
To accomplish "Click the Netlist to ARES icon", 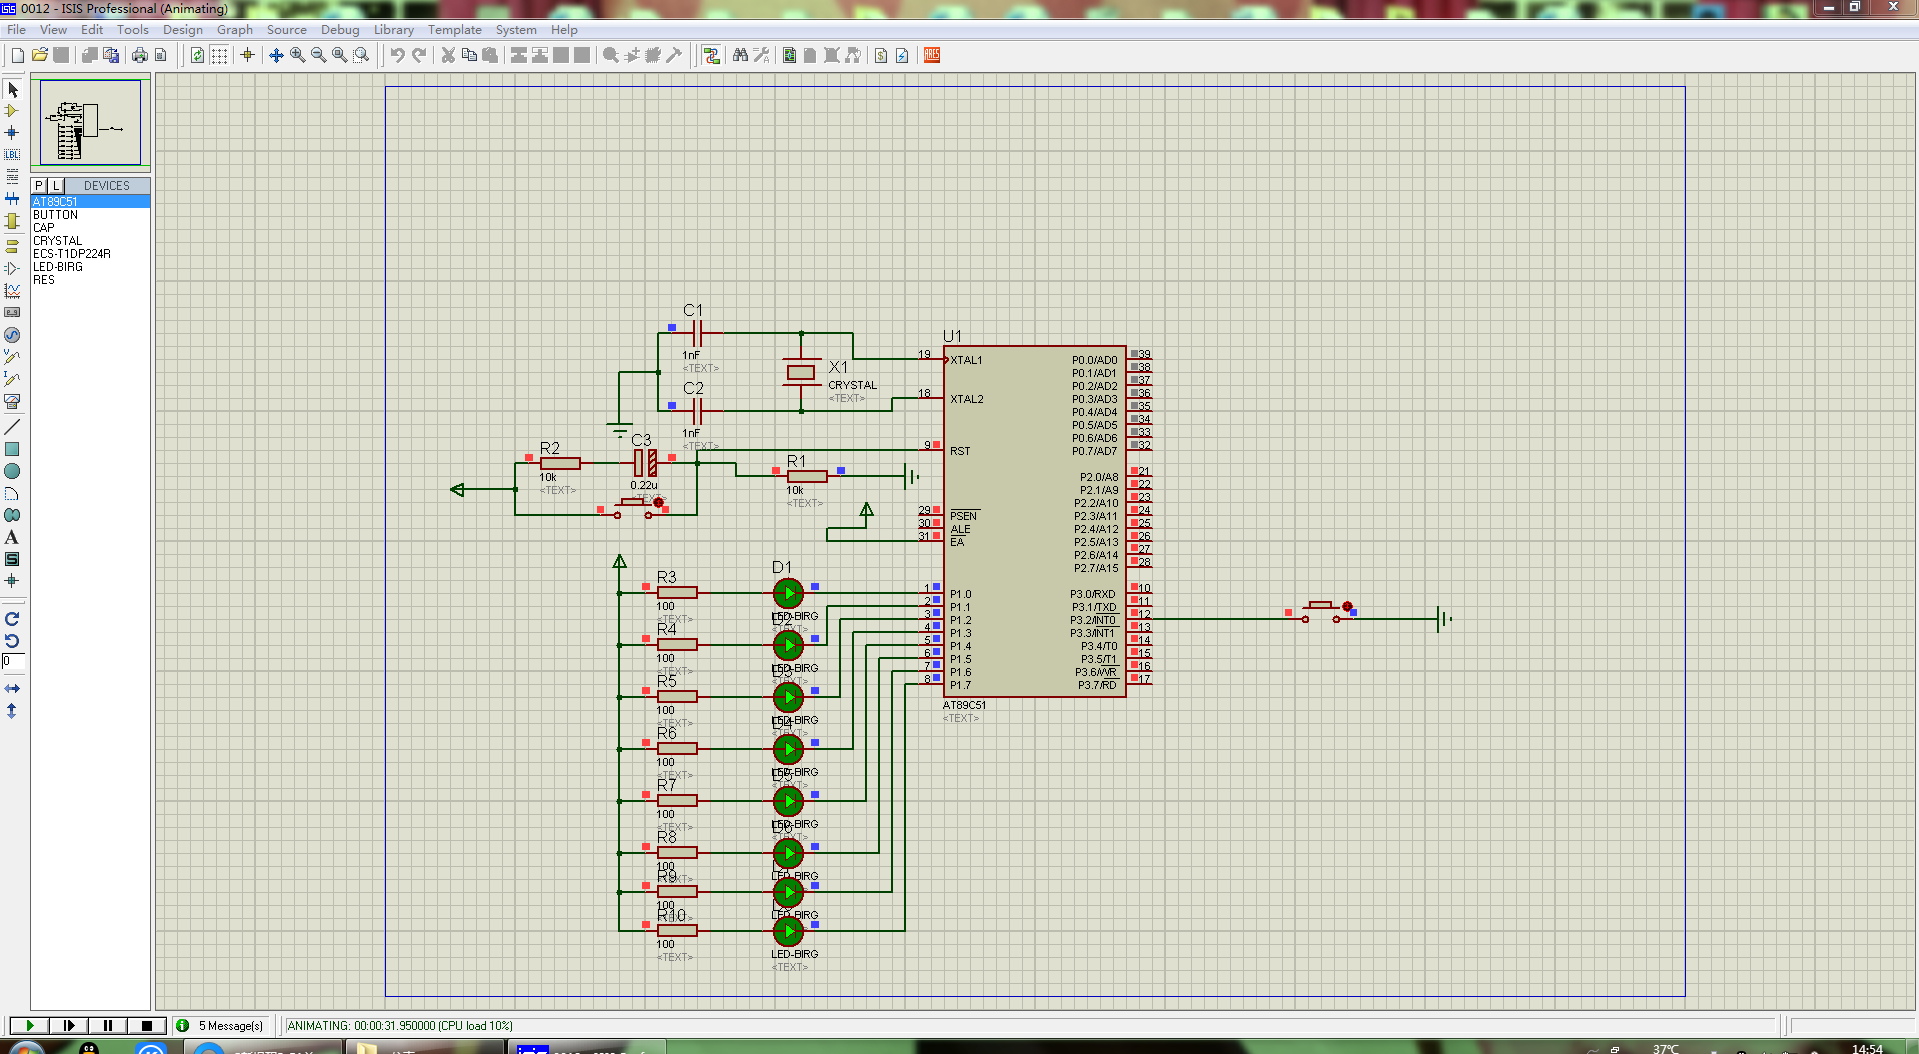I will pyautogui.click(x=932, y=55).
